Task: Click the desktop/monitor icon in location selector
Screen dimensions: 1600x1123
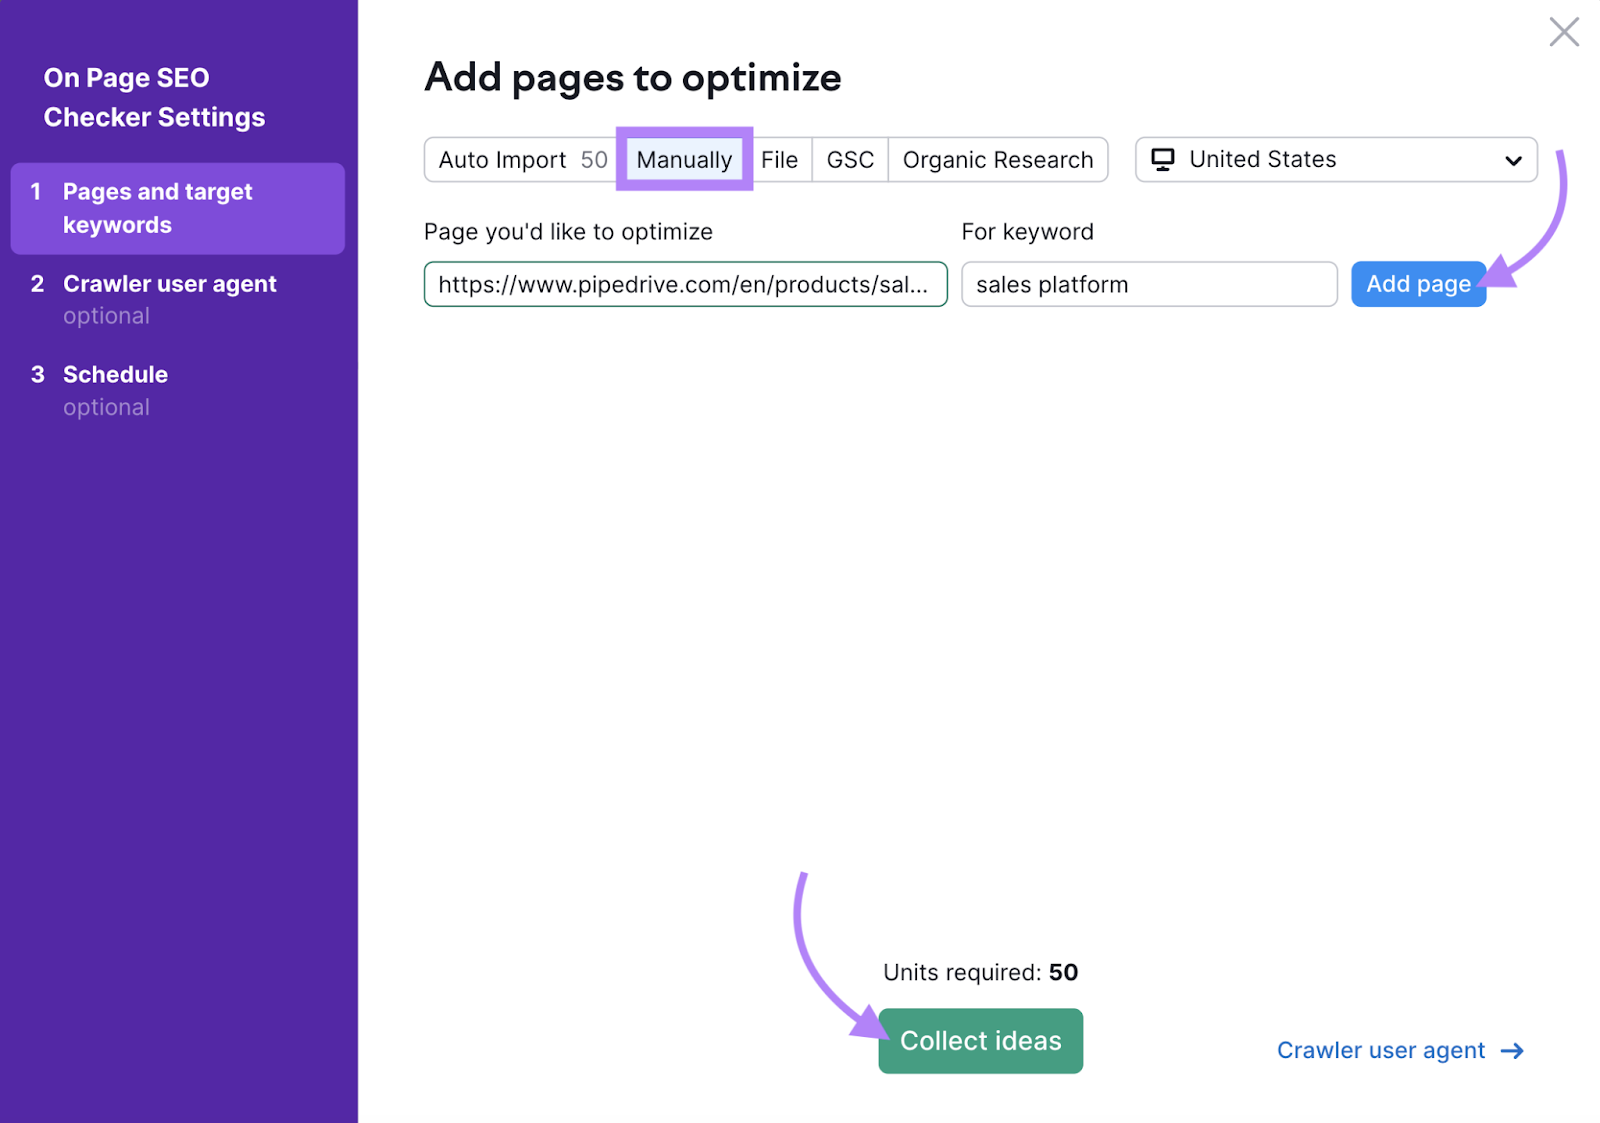Action: tap(1162, 159)
